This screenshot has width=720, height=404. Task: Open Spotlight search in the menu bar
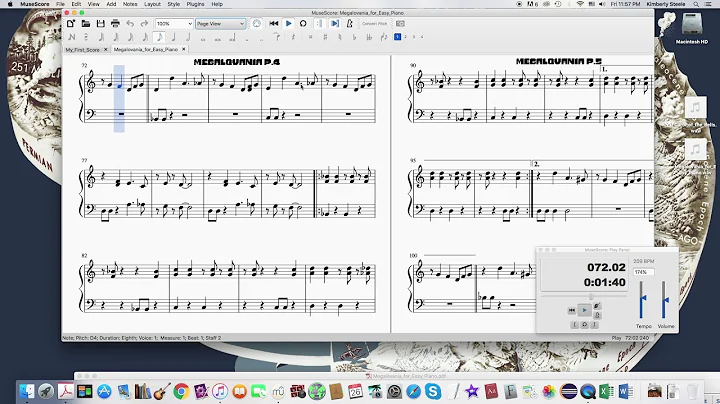tap(696, 4)
